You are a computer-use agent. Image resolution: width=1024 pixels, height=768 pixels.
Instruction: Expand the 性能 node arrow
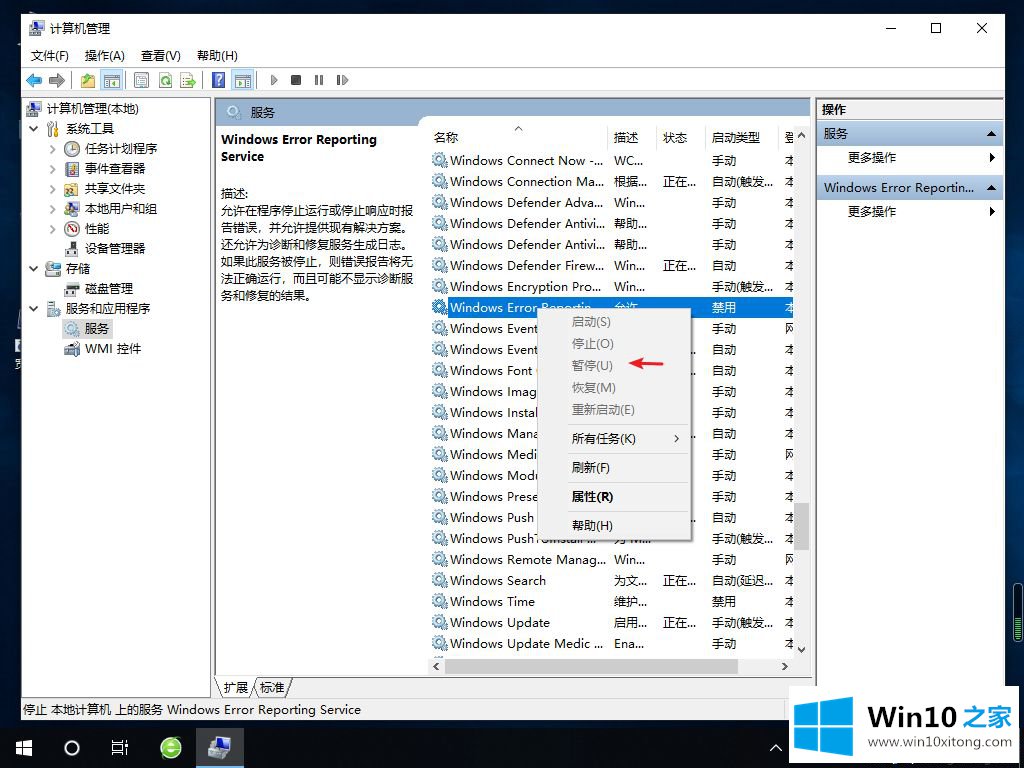[x=53, y=229]
